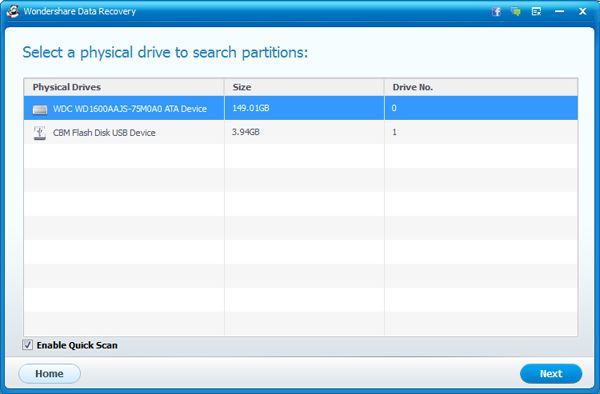600x394 pixels.
Task: Click the USB drive icon for CBM Flash Disk
Action: click(39, 133)
